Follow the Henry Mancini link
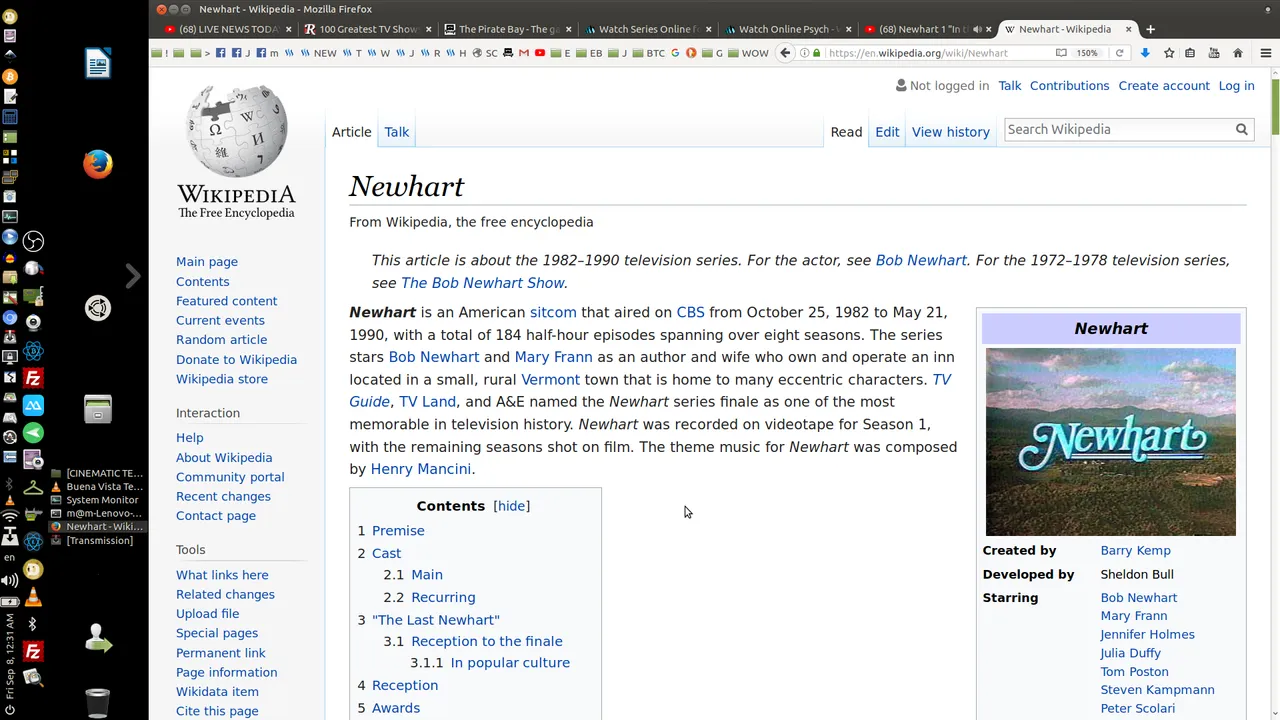 click(420, 469)
